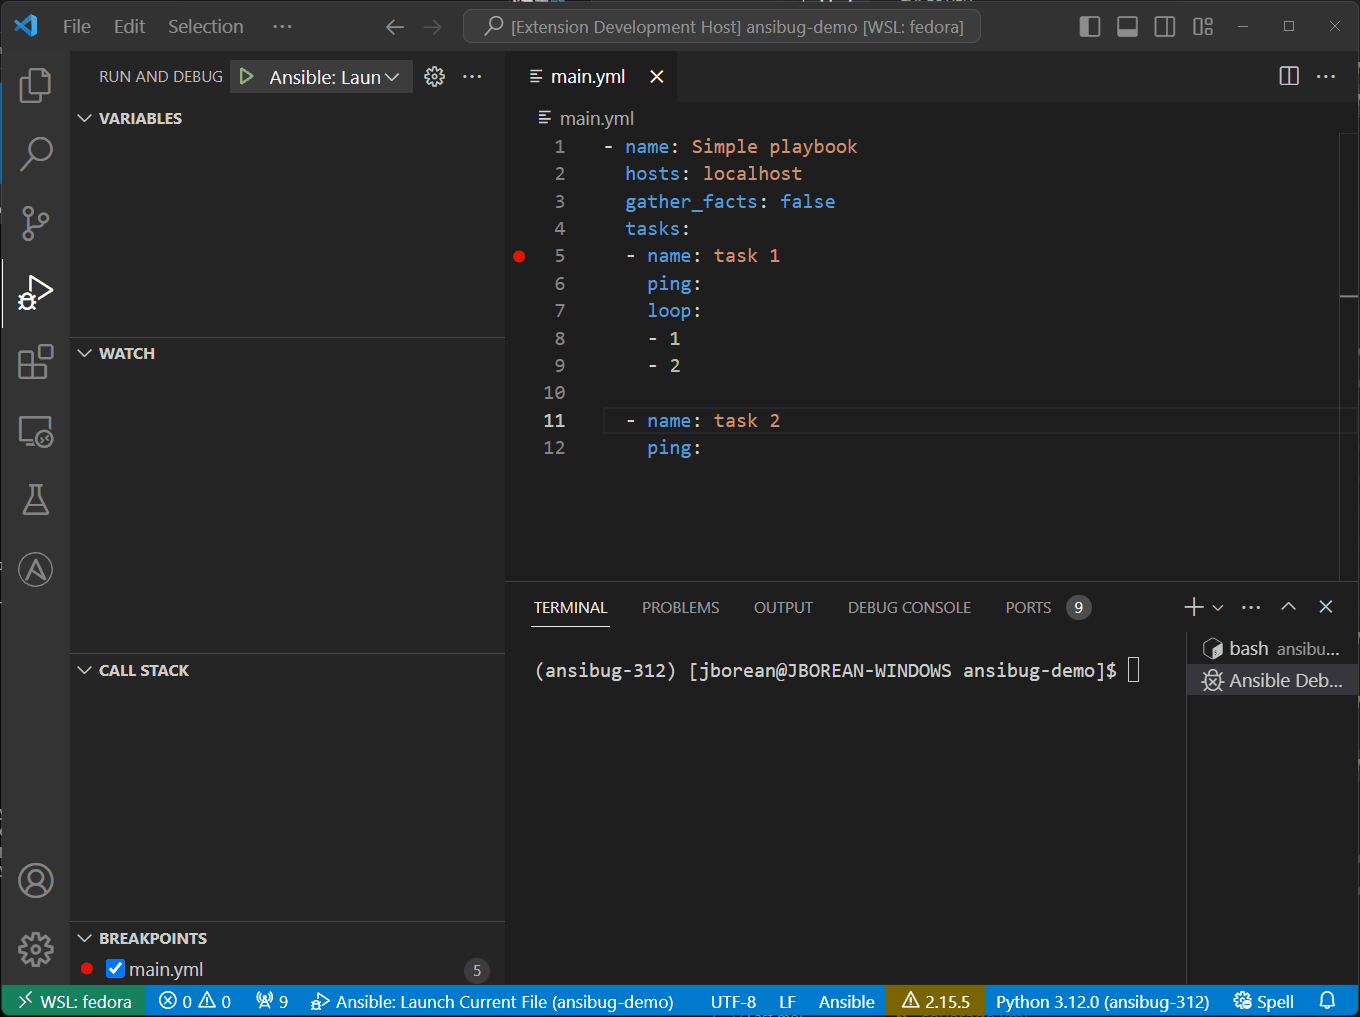
Task: Open the Testing beaker view
Action: point(36,500)
